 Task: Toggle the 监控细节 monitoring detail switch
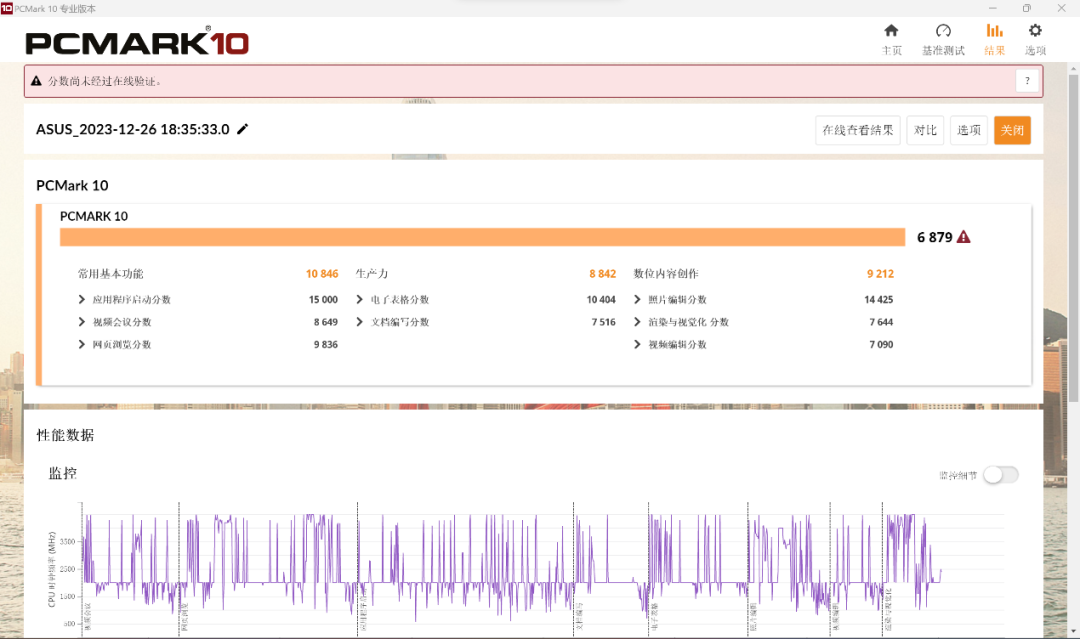1001,474
